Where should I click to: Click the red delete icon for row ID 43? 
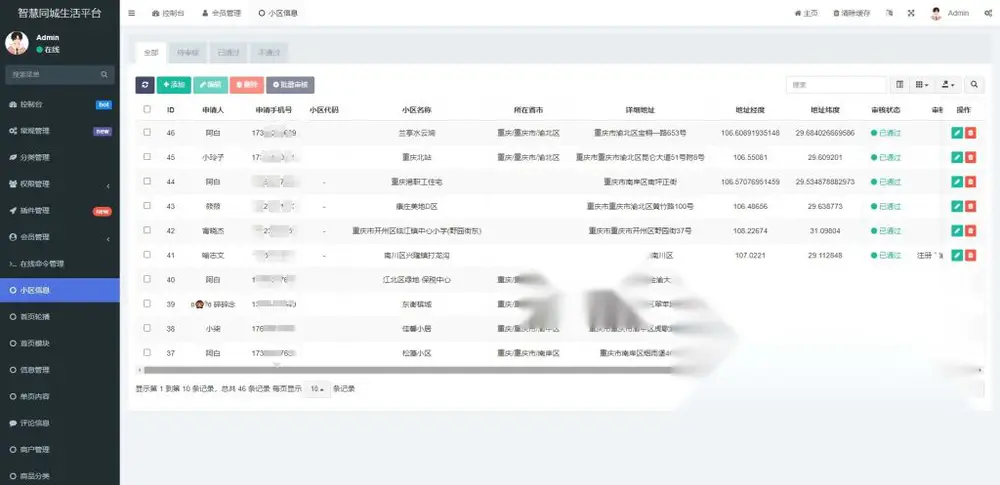pyautogui.click(x=970, y=206)
